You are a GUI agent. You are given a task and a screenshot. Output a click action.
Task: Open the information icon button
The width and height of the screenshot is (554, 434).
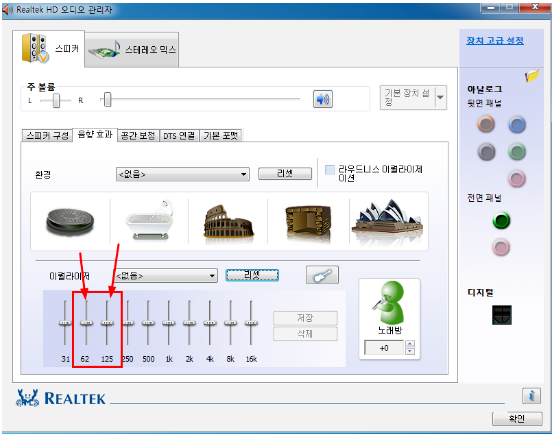click(x=531, y=395)
